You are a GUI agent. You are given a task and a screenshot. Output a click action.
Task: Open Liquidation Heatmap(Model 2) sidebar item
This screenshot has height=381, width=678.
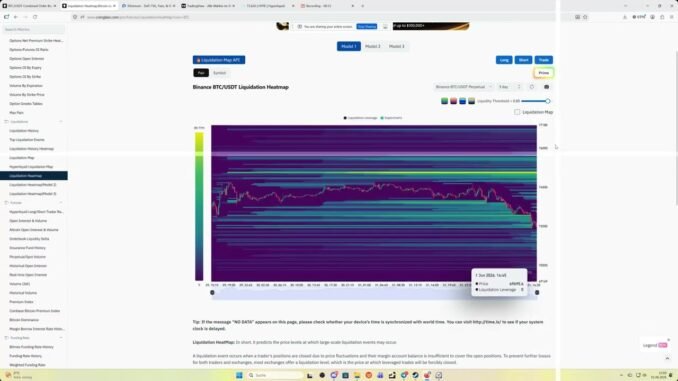33,185
